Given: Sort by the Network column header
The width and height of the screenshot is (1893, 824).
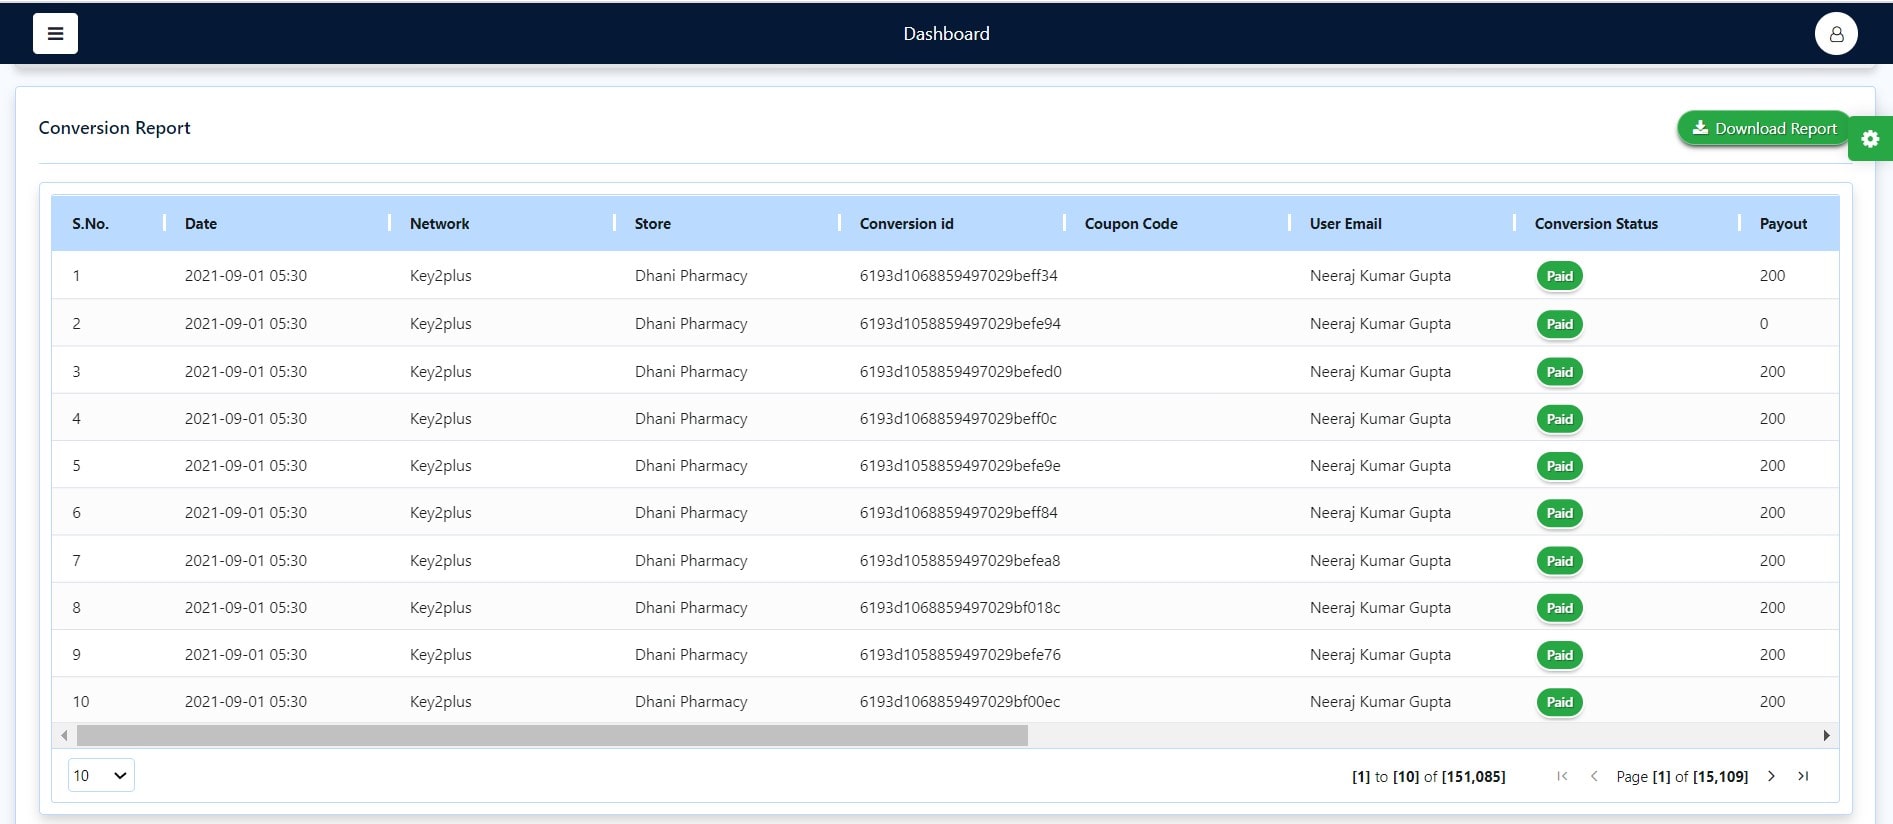Looking at the screenshot, I should pyautogui.click(x=439, y=224).
